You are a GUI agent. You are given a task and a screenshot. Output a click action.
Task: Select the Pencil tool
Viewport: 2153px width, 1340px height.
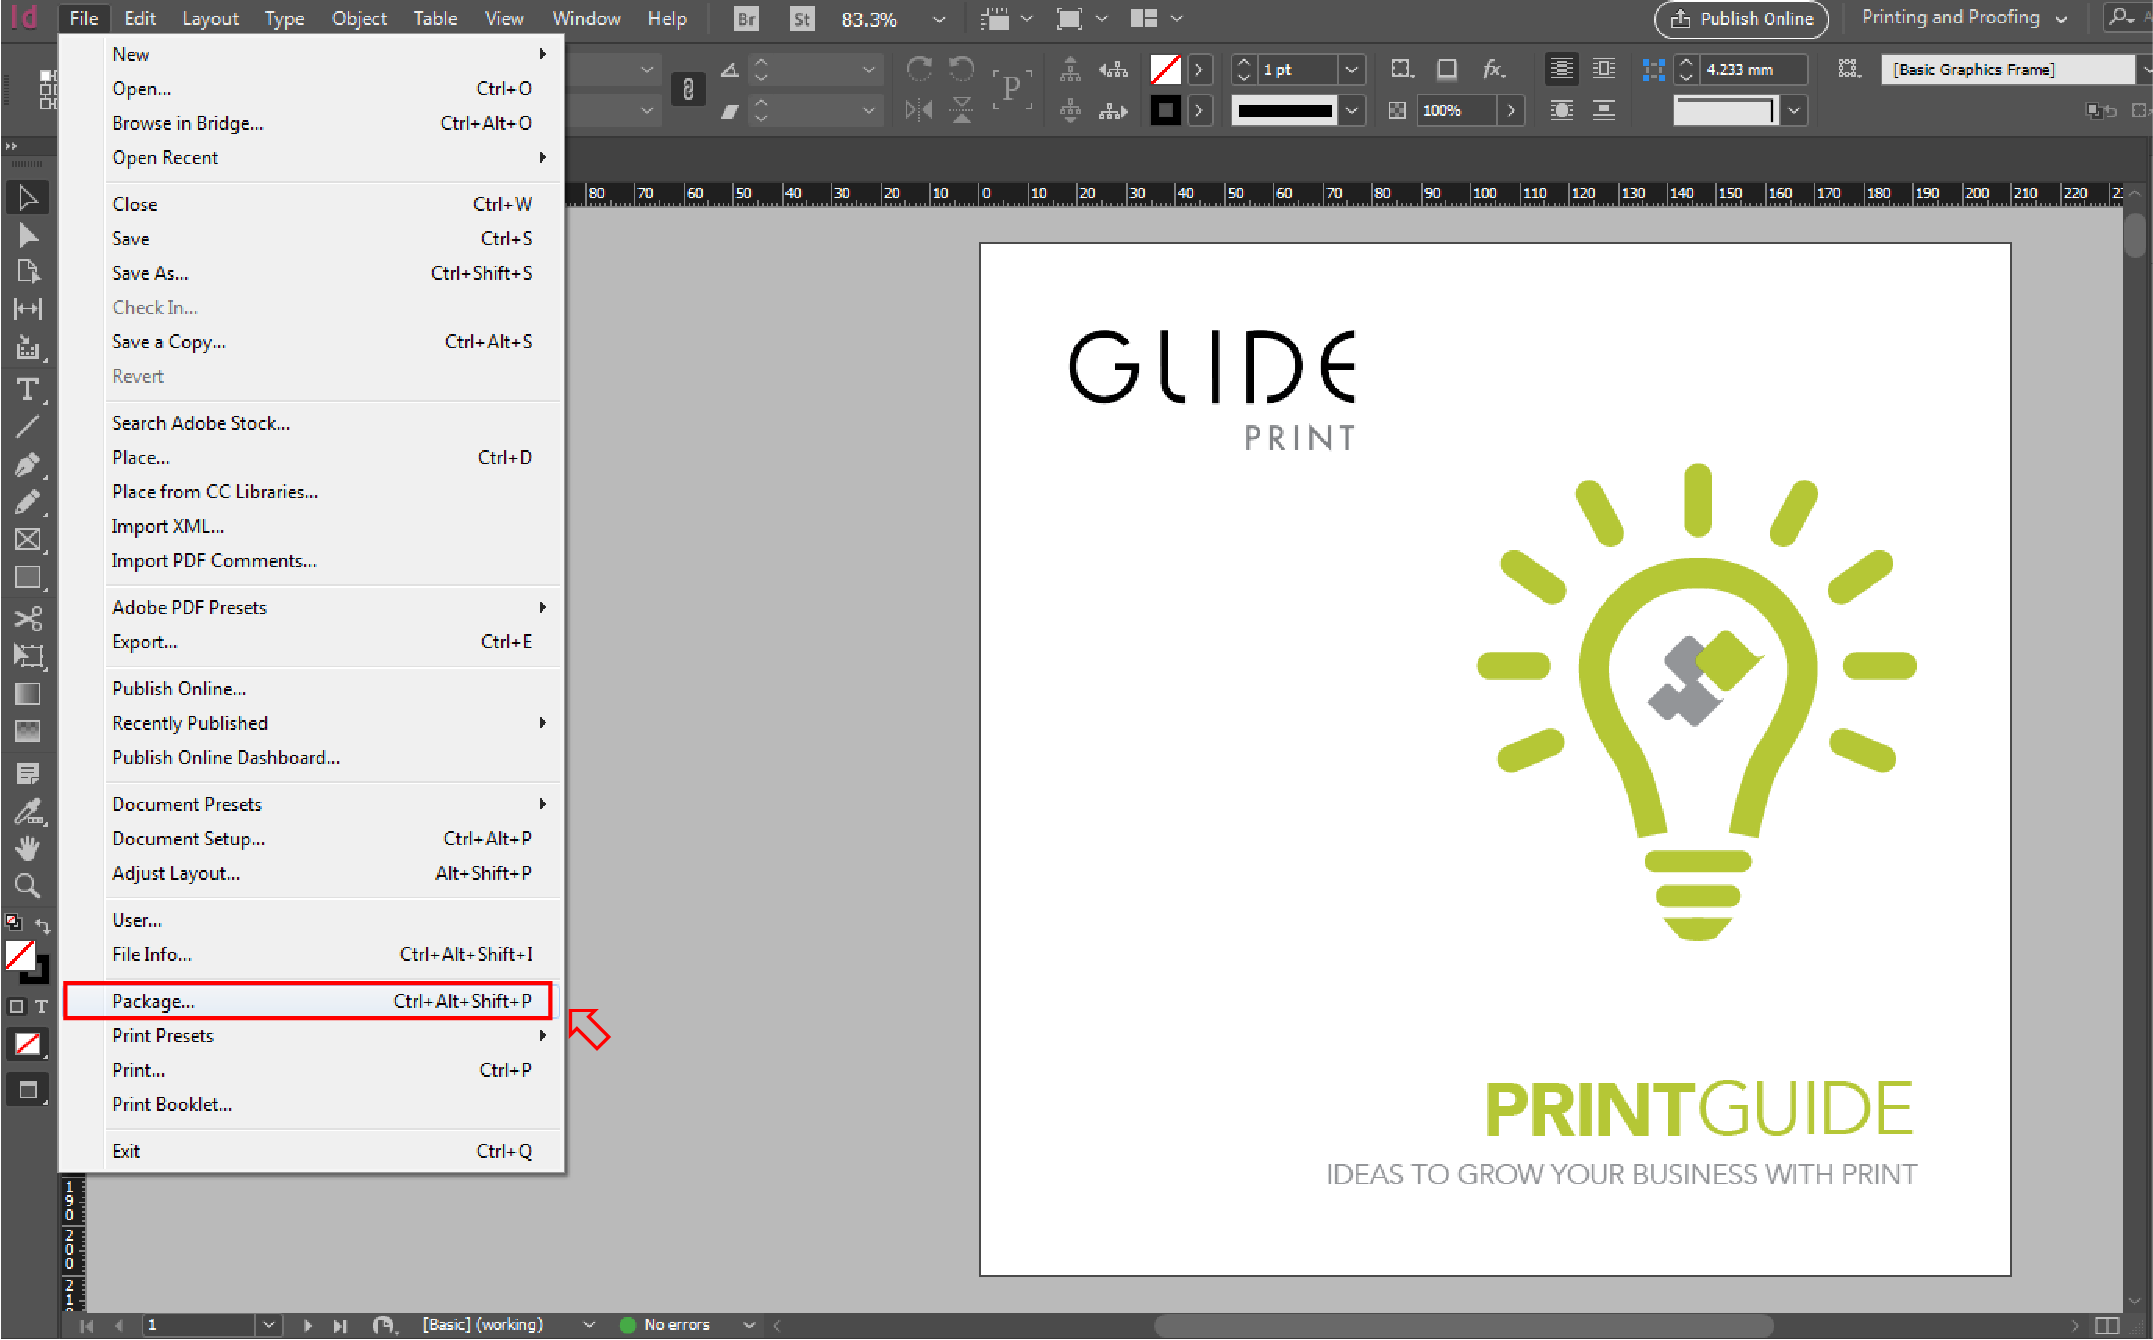pyautogui.click(x=28, y=502)
